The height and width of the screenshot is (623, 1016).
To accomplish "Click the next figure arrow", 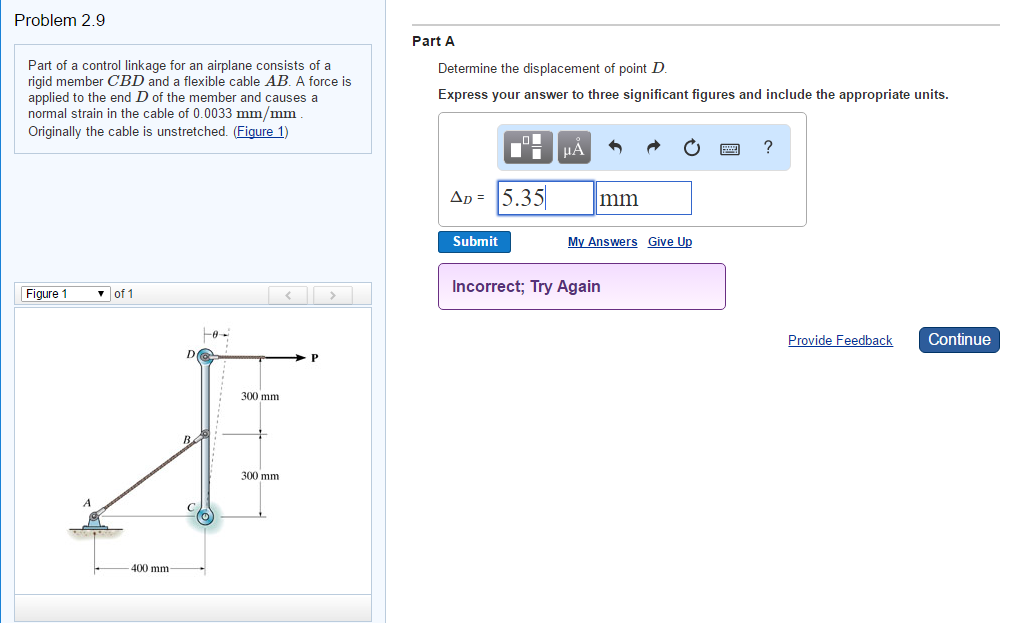I will point(332,294).
